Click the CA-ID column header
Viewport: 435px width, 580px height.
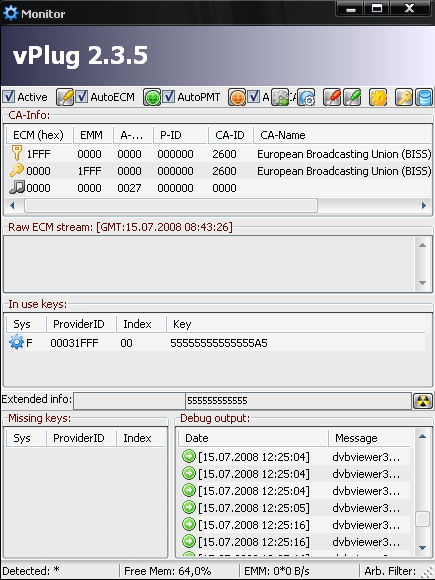[x=230, y=135]
